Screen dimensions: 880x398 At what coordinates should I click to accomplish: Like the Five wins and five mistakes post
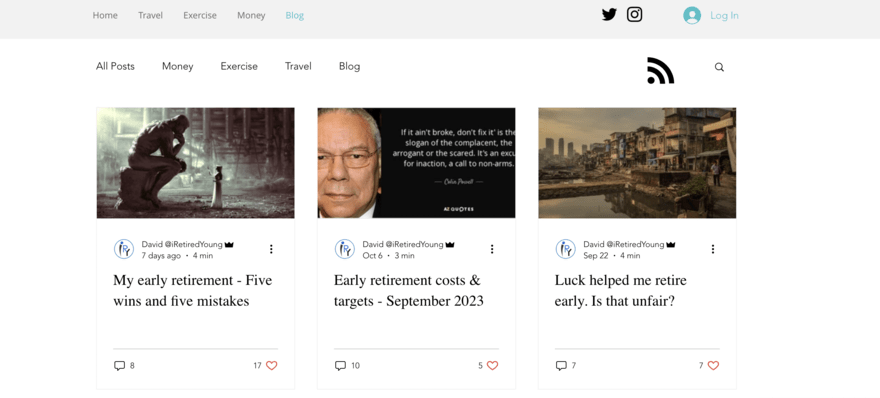[x=272, y=365]
